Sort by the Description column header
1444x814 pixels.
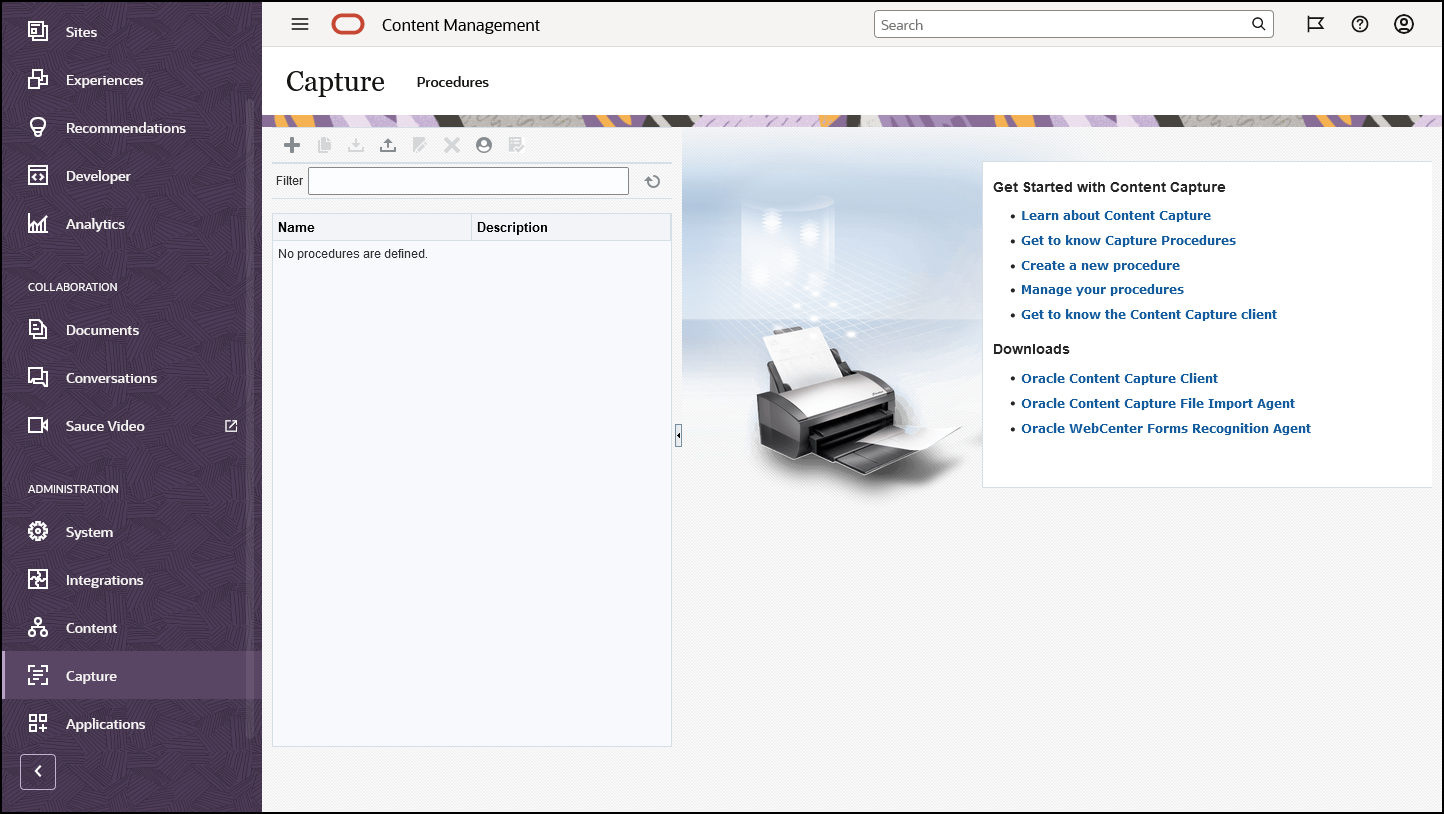pyautogui.click(x=571, y=227)
